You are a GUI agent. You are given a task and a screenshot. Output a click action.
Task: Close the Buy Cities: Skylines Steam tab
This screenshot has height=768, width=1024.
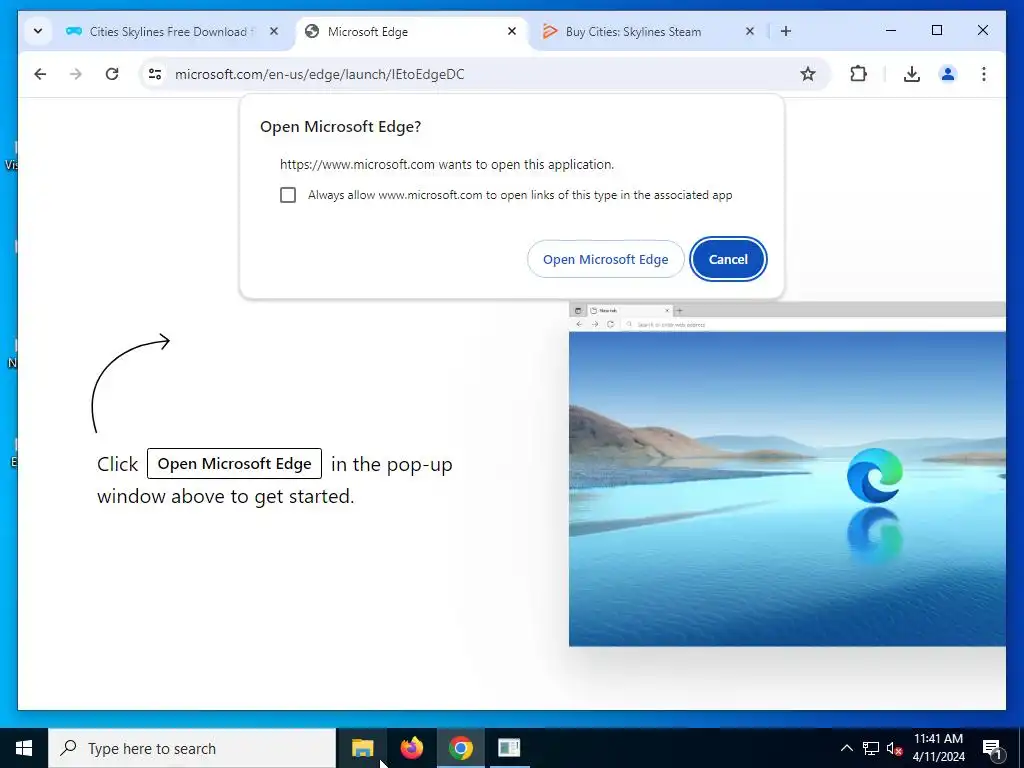click(750, 31)
